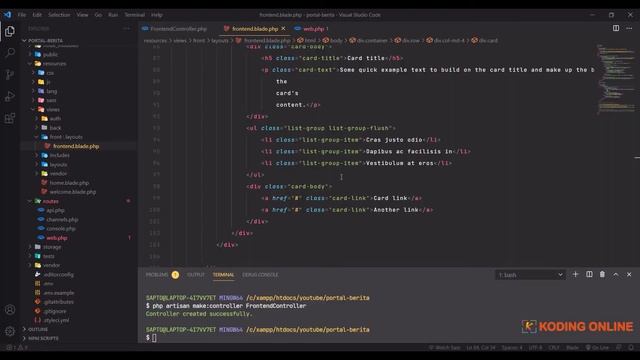Click the UTF-8 encoding indicator
This screenshot has height=360, width=640.
[x=536, y=347]
